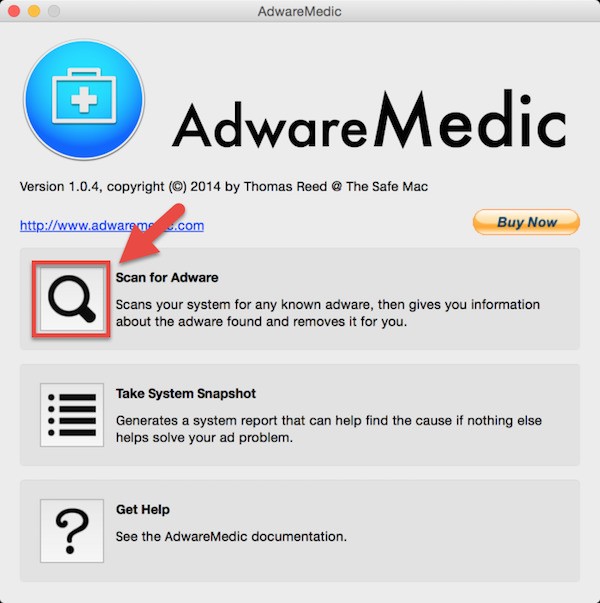Open help via the question mark icon

72,531
